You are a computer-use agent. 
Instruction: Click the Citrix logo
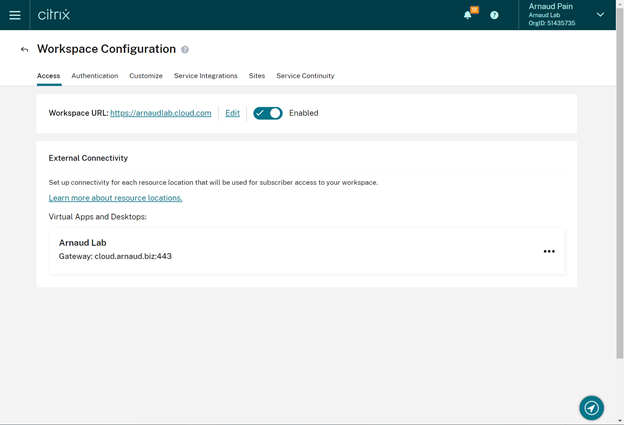54,15
